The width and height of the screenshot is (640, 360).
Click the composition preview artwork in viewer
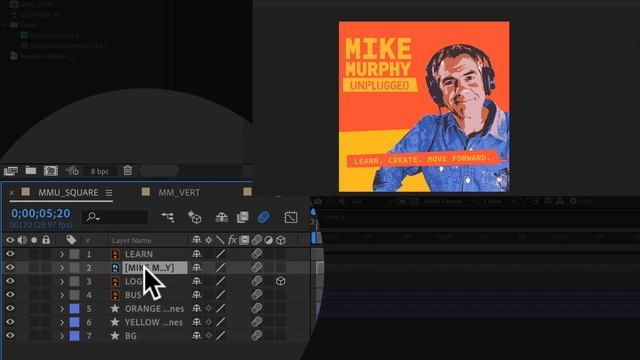424,107
